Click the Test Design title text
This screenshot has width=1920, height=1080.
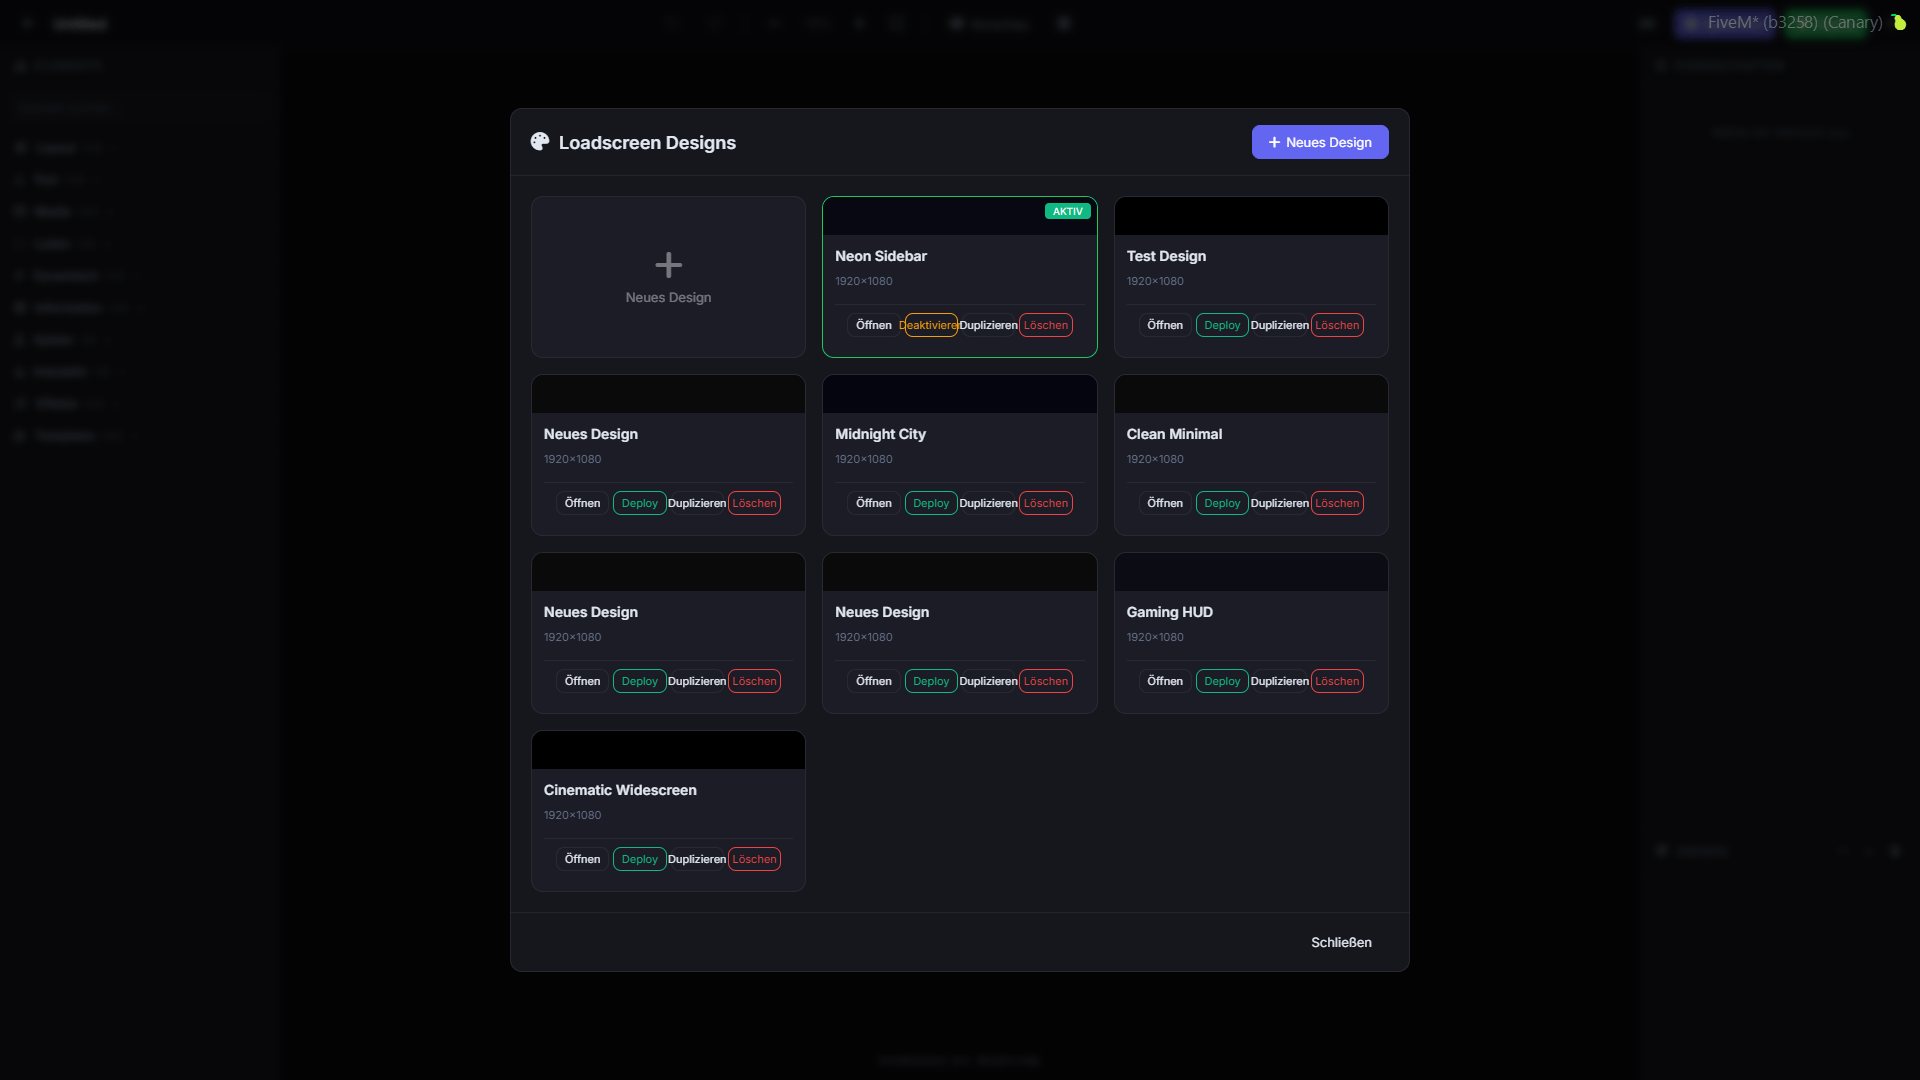(1166, 256)
